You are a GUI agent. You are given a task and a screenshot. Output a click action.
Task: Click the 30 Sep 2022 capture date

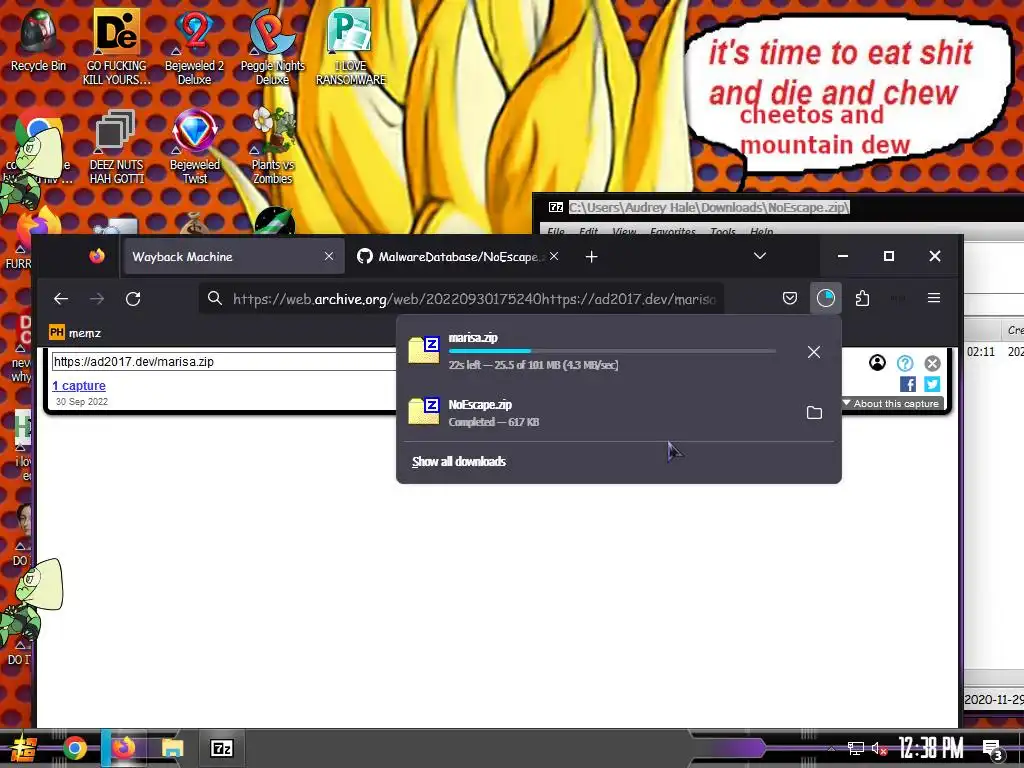(82, 402)
